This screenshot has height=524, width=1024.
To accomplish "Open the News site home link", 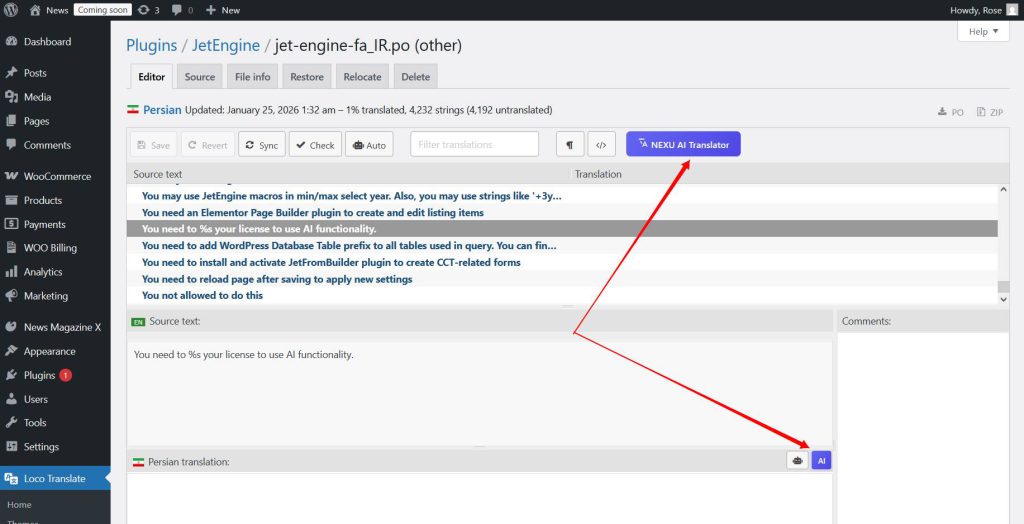I will coord(49,10).
